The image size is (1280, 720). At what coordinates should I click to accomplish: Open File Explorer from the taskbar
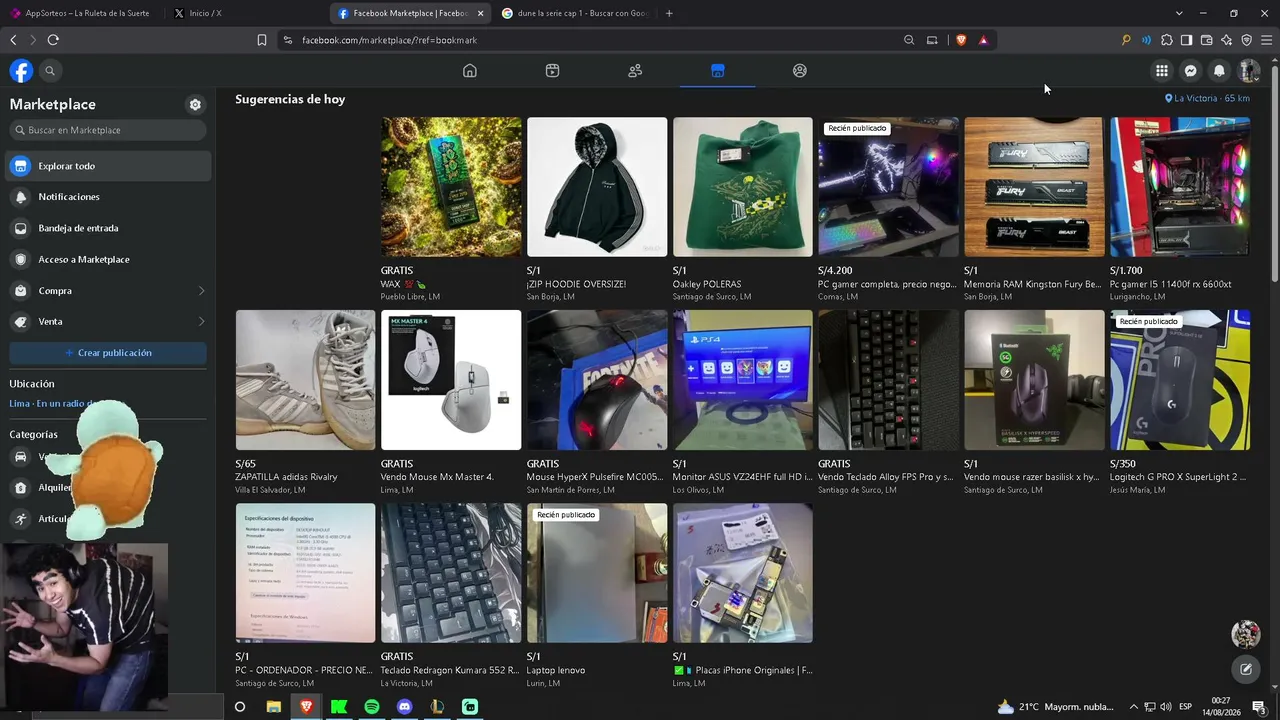pos(273,707)
